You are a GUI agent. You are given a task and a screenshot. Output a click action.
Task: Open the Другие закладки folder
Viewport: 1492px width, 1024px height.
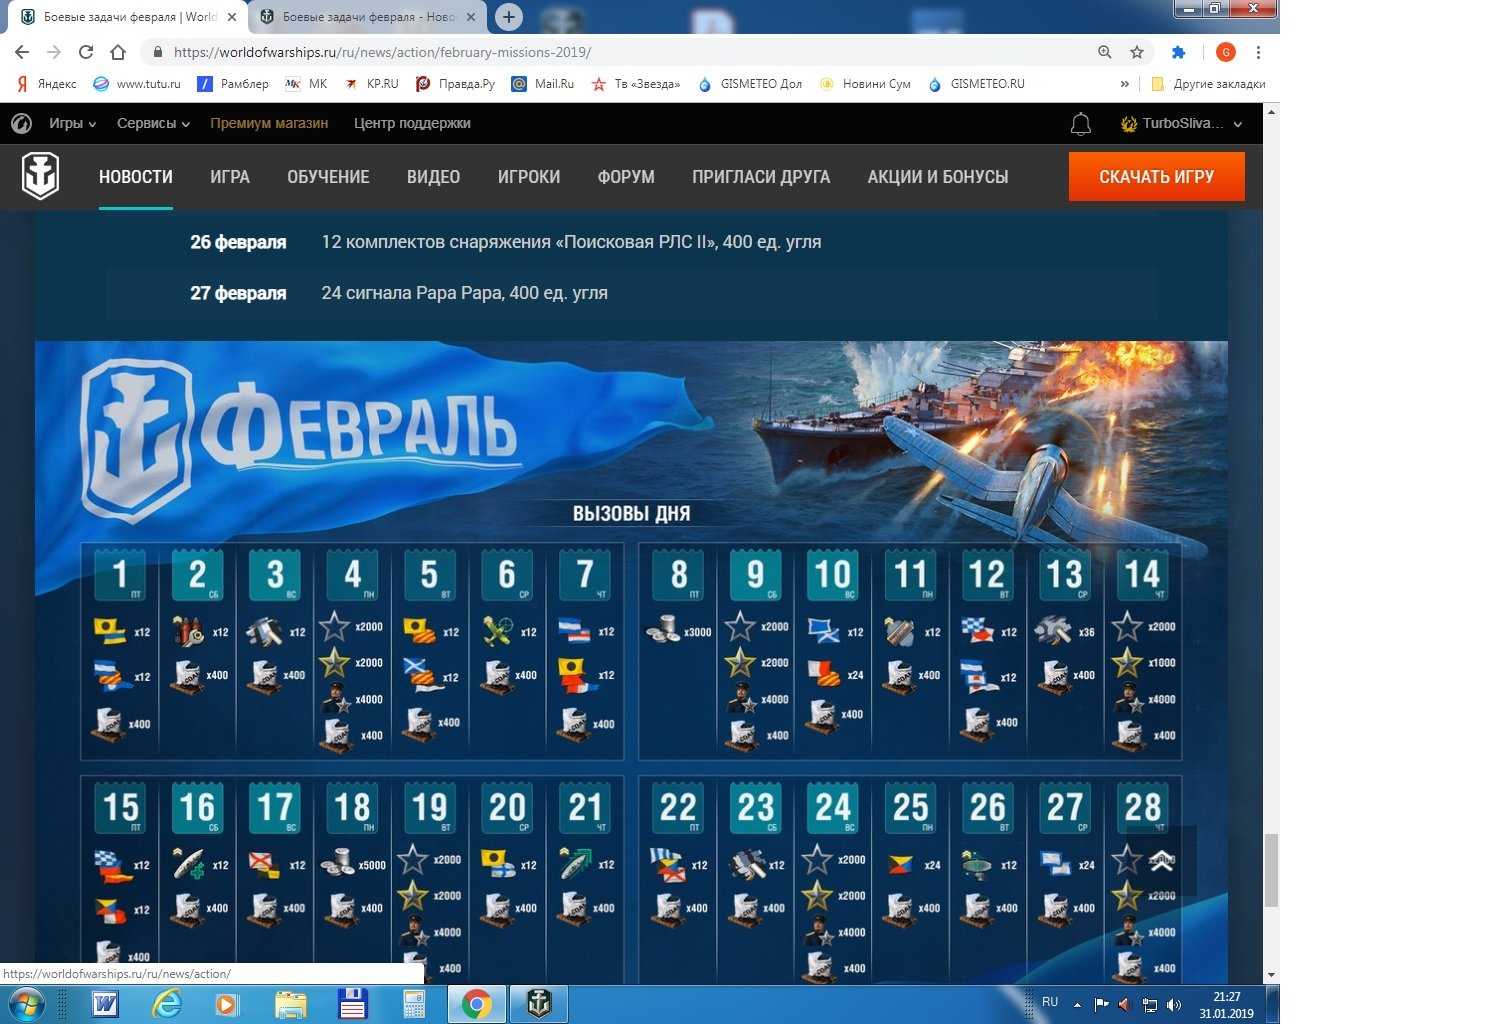1208,84
